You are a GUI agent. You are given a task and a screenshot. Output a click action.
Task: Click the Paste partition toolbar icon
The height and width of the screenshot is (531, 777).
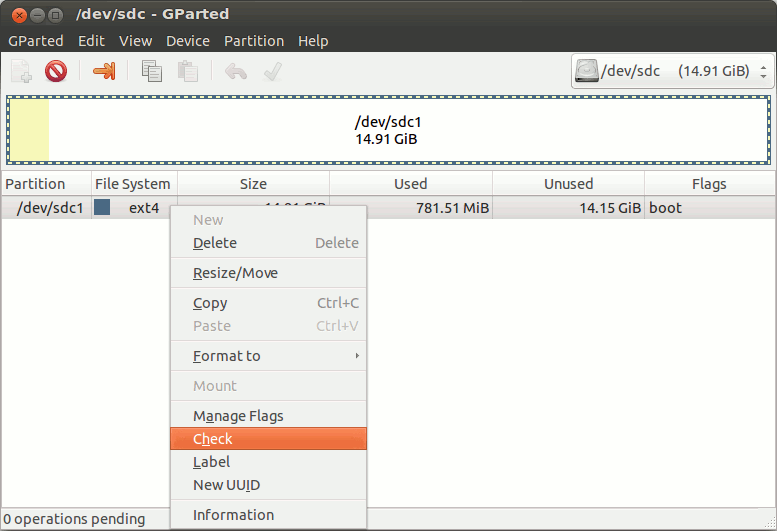188,71
